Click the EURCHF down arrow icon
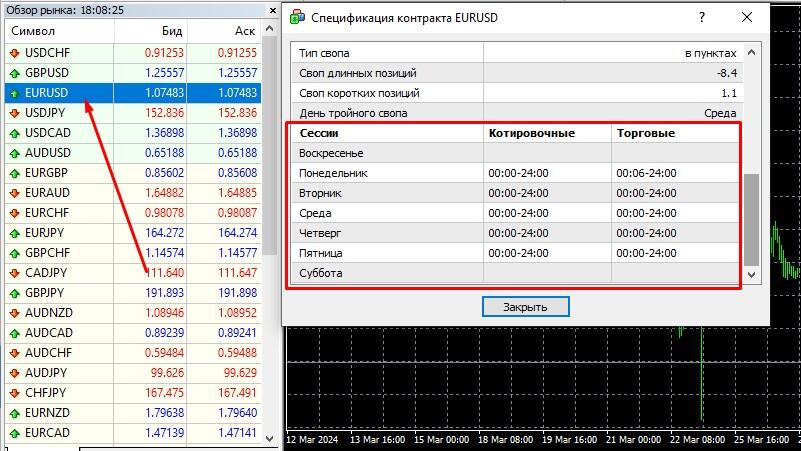The image size is (801, 451). pyautogui.click(x=14, y=213)
